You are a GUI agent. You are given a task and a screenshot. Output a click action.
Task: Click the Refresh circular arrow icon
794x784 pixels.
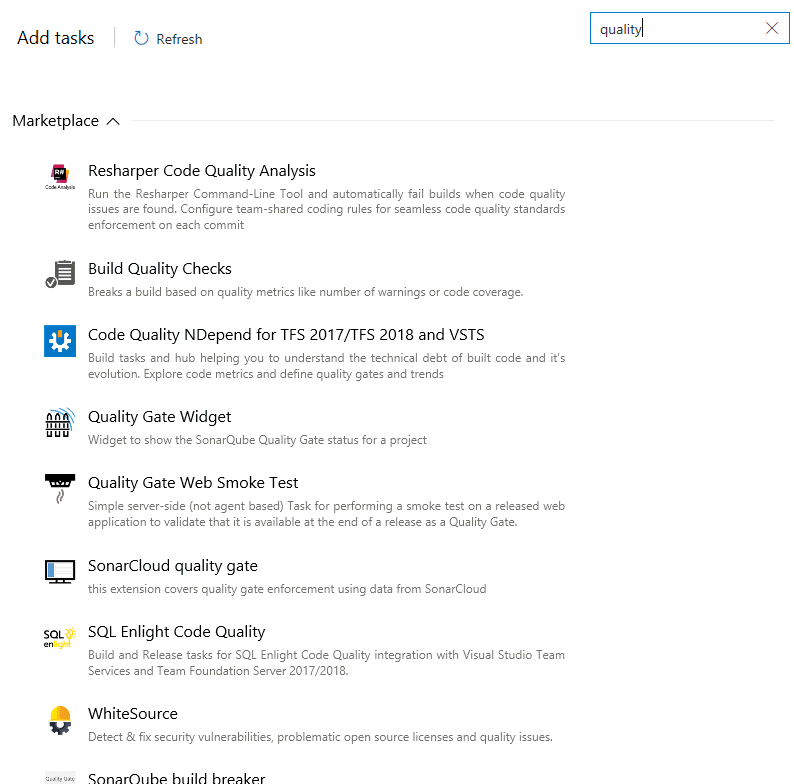[x=141, y=38]
